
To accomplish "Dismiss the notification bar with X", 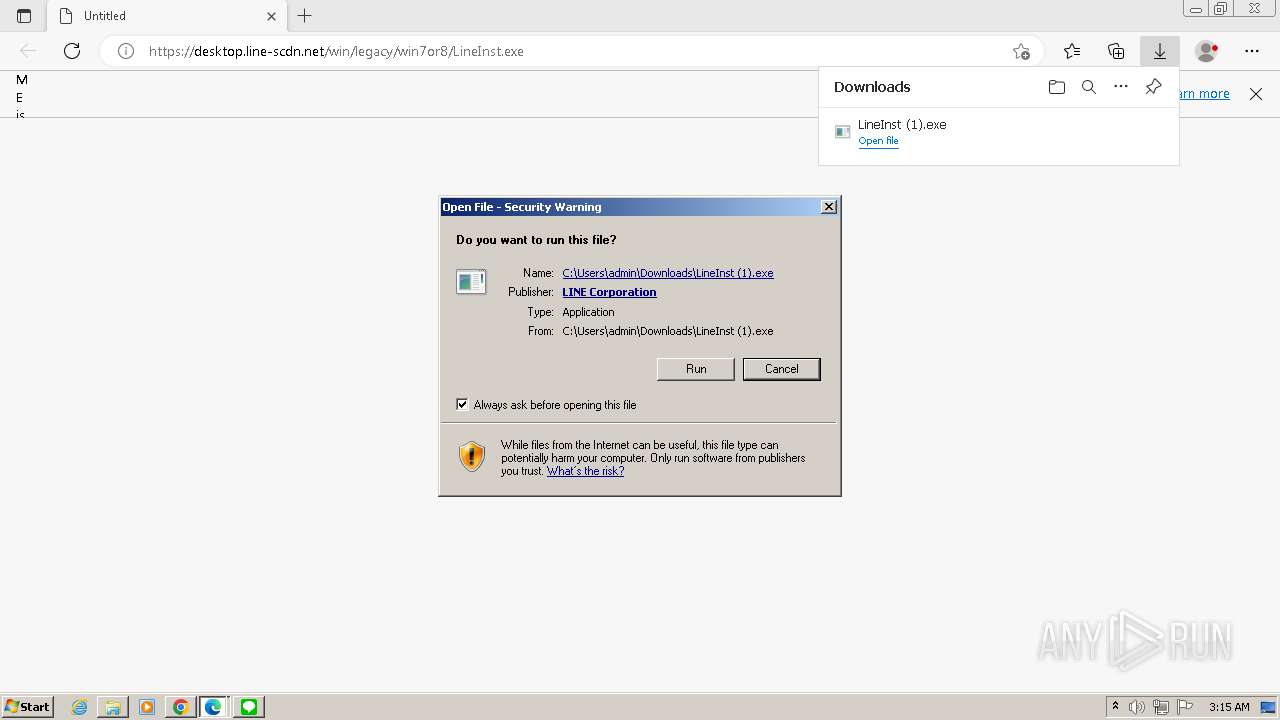I will pos(1256,94).
